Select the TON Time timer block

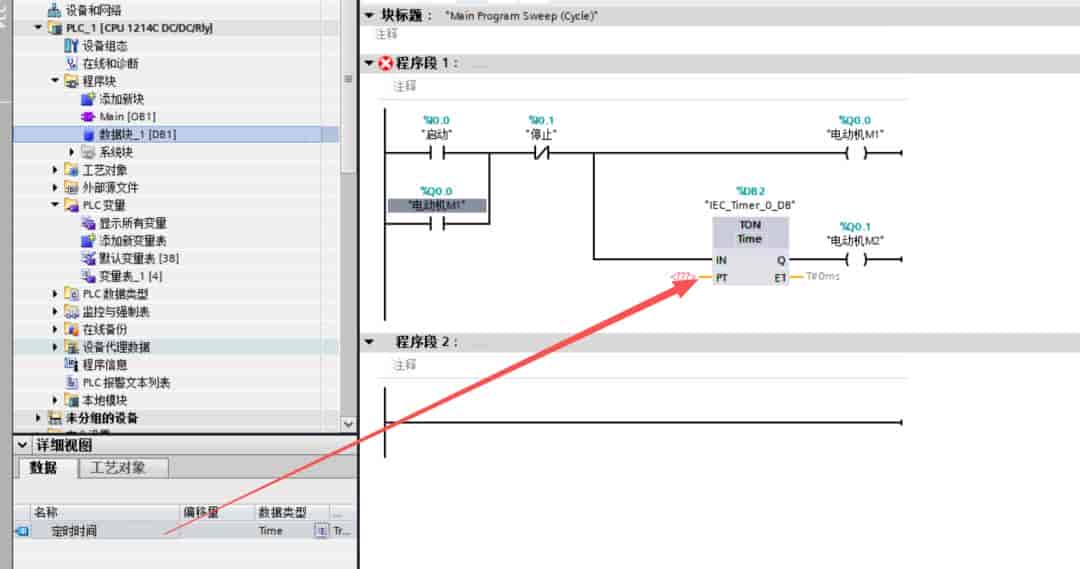[x=750, y=251]
